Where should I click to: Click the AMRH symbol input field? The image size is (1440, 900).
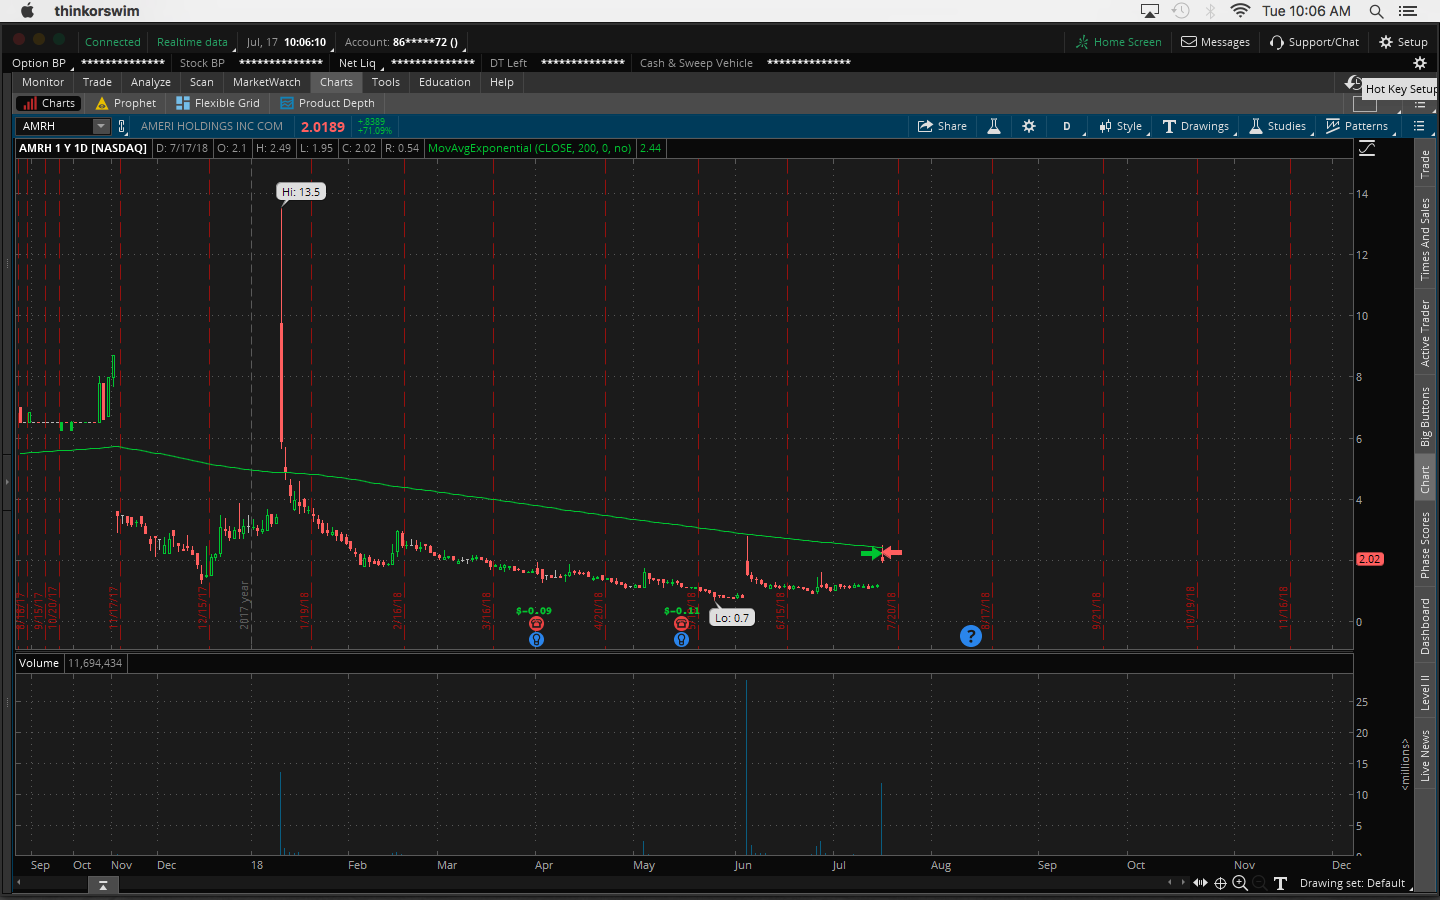(55, 126)
